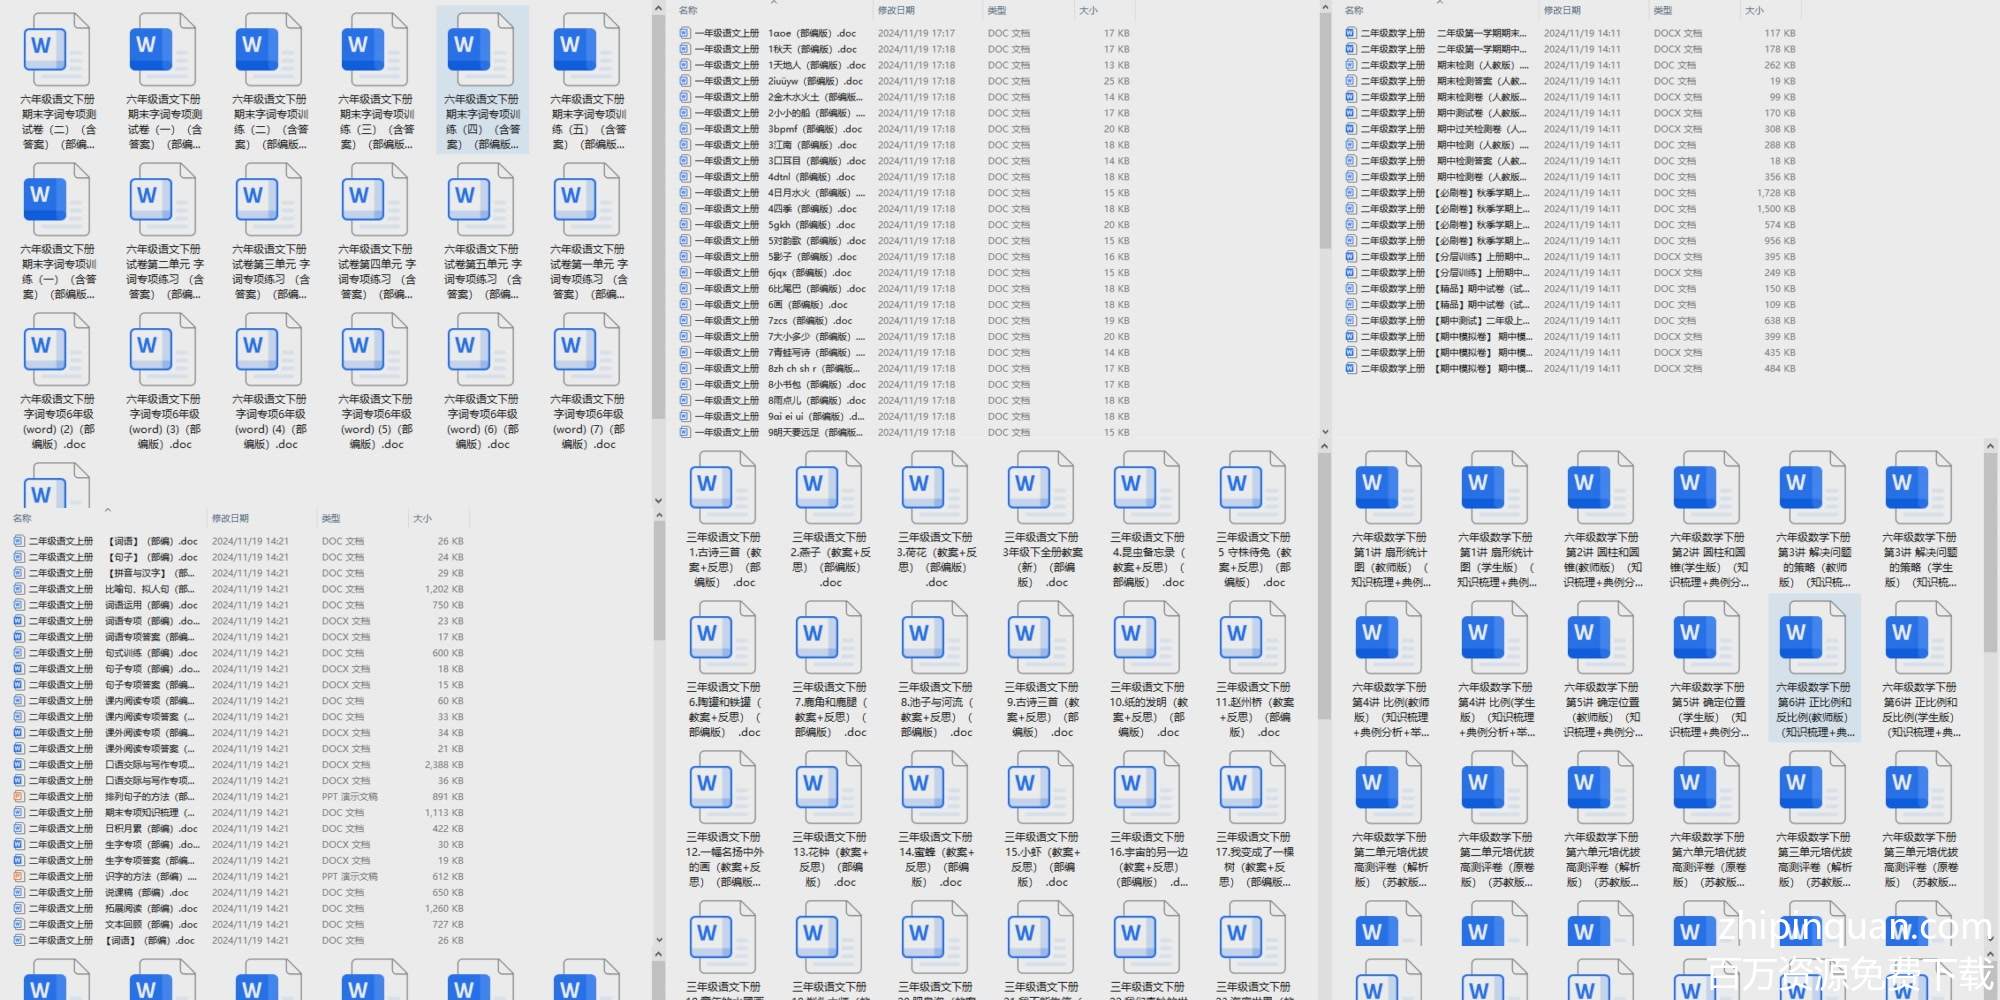
Task: Select 三年级语文下册 1.古诗三首 教案 icon
Action: pyautogui.click(x=723, y=487)
